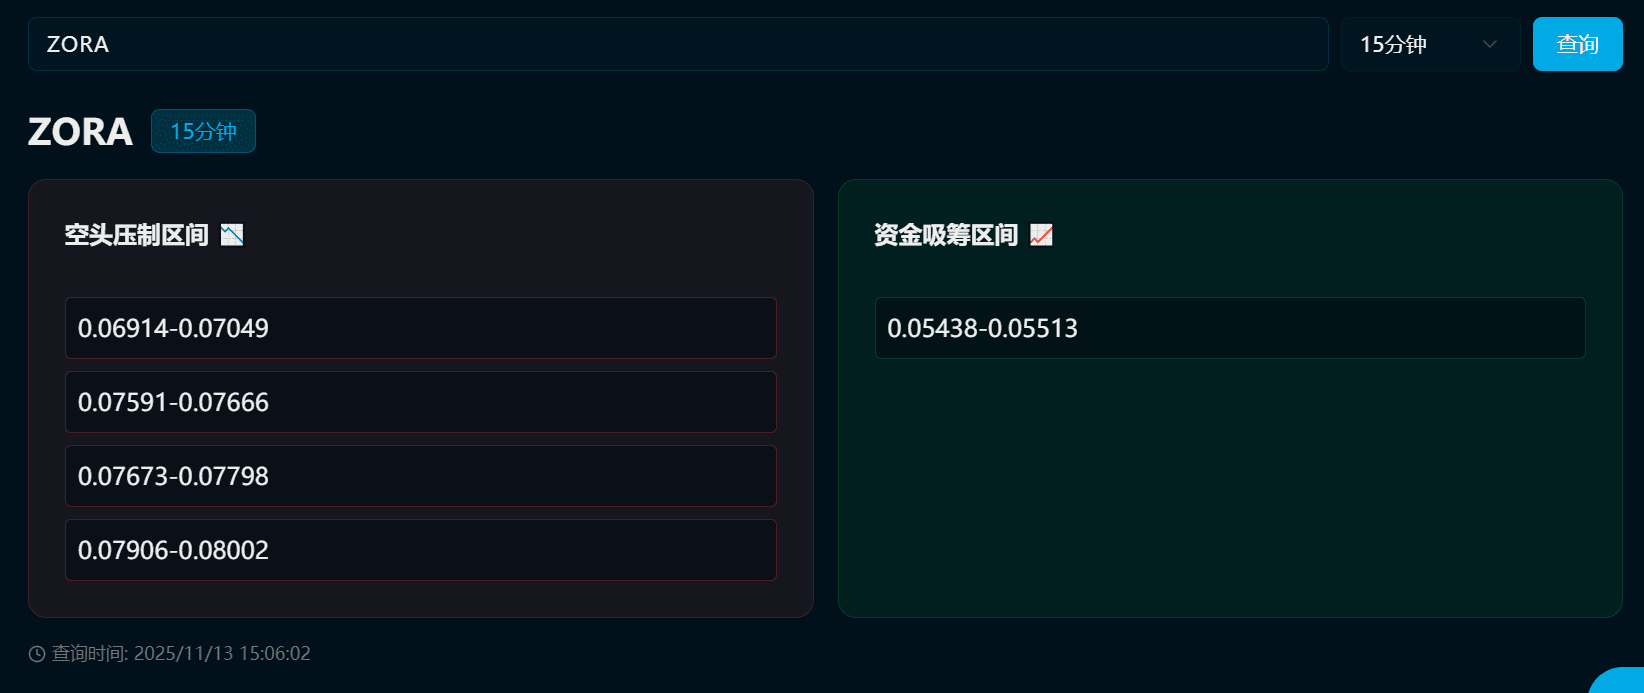Click the blue floating circle at bottom-right corner

pyautogui.click(x=1618, y=681)
